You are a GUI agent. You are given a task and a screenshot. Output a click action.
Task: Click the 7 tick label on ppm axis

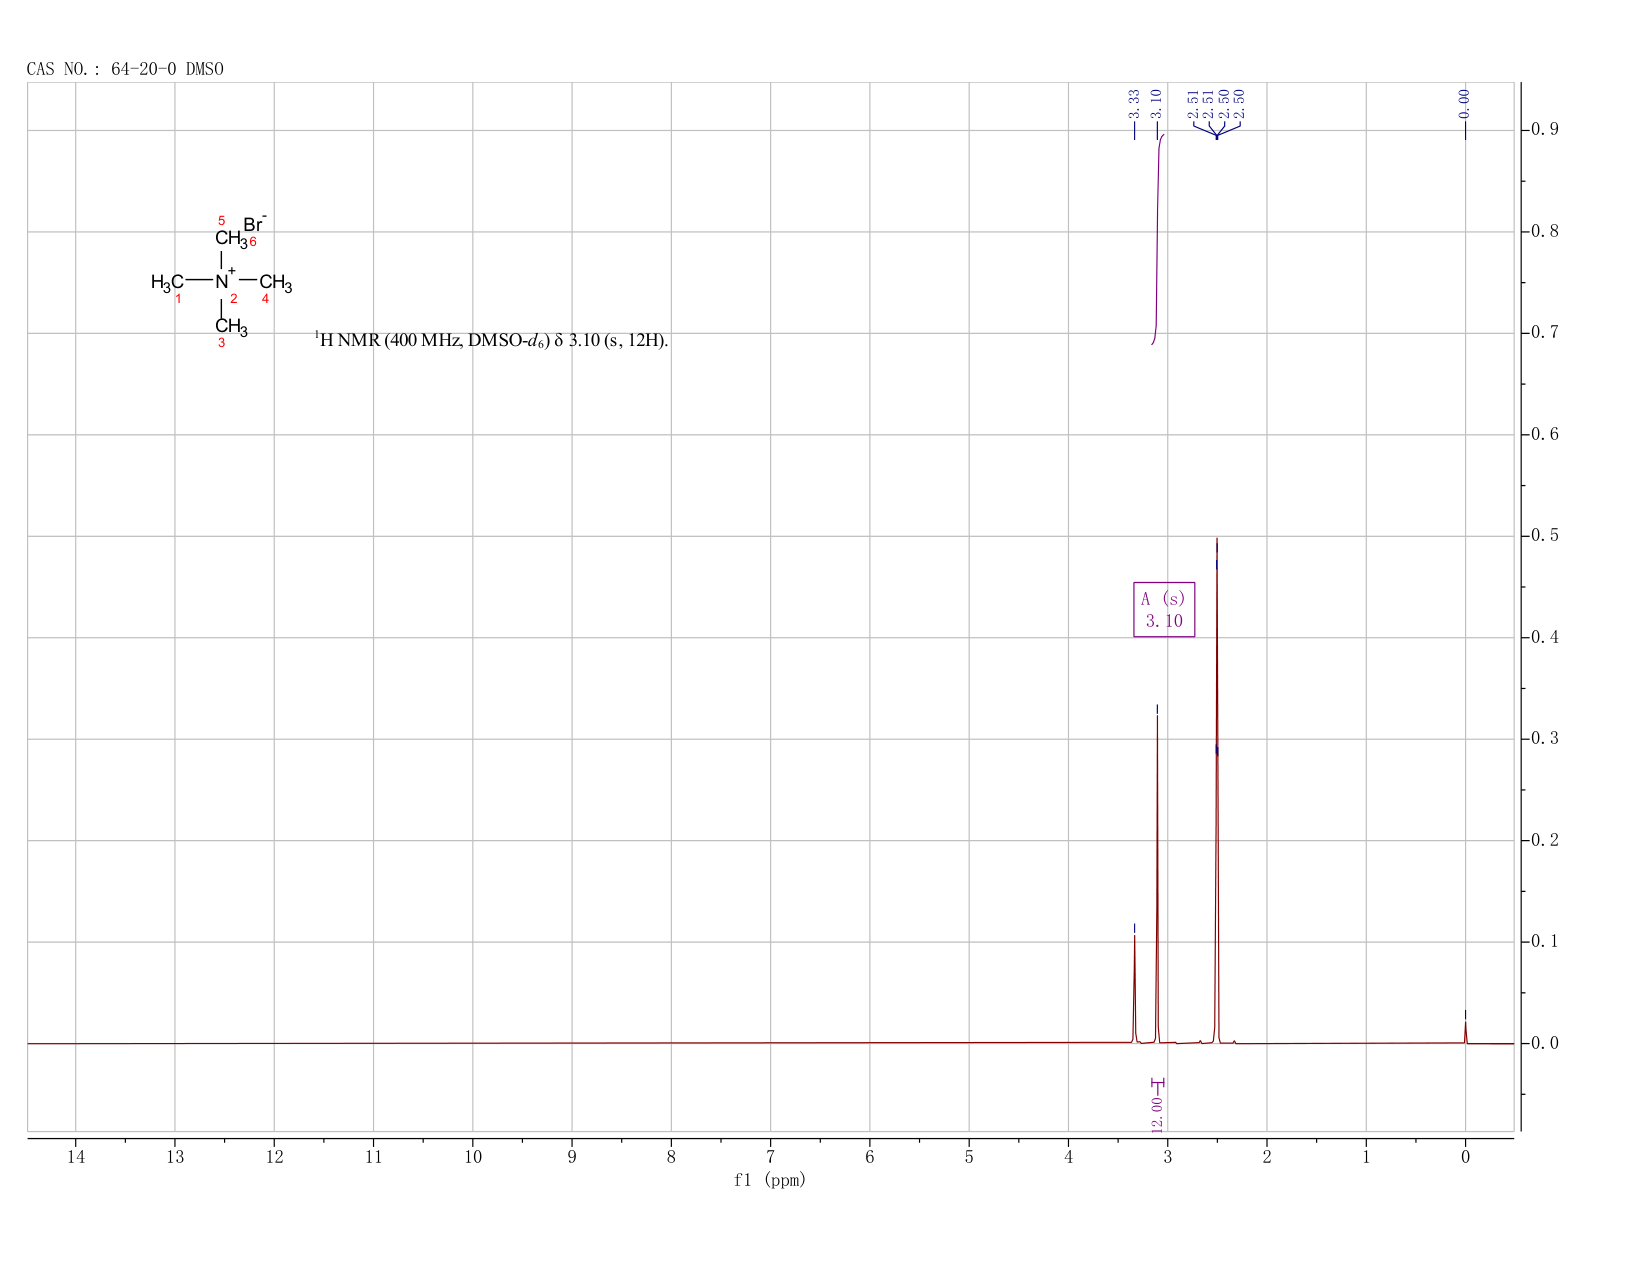pyautogui.click(x=770, y=1157)
